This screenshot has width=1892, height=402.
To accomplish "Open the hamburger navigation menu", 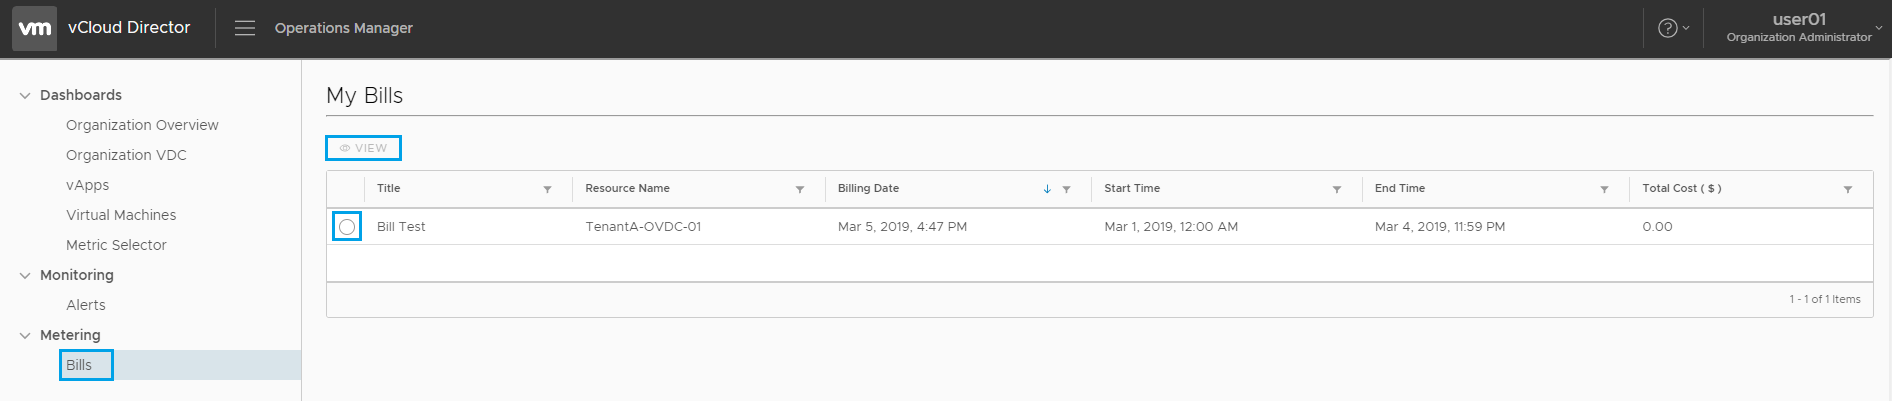I will [x=245, y=28].
